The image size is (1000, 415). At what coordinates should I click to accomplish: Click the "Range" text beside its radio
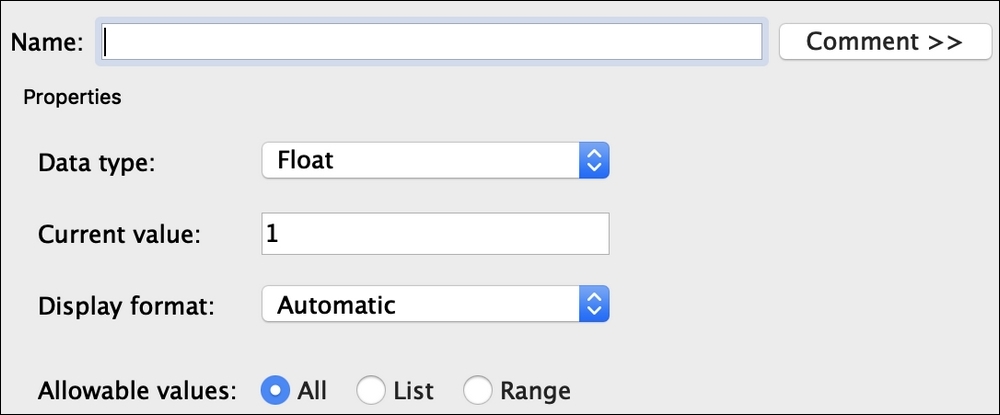536,391
